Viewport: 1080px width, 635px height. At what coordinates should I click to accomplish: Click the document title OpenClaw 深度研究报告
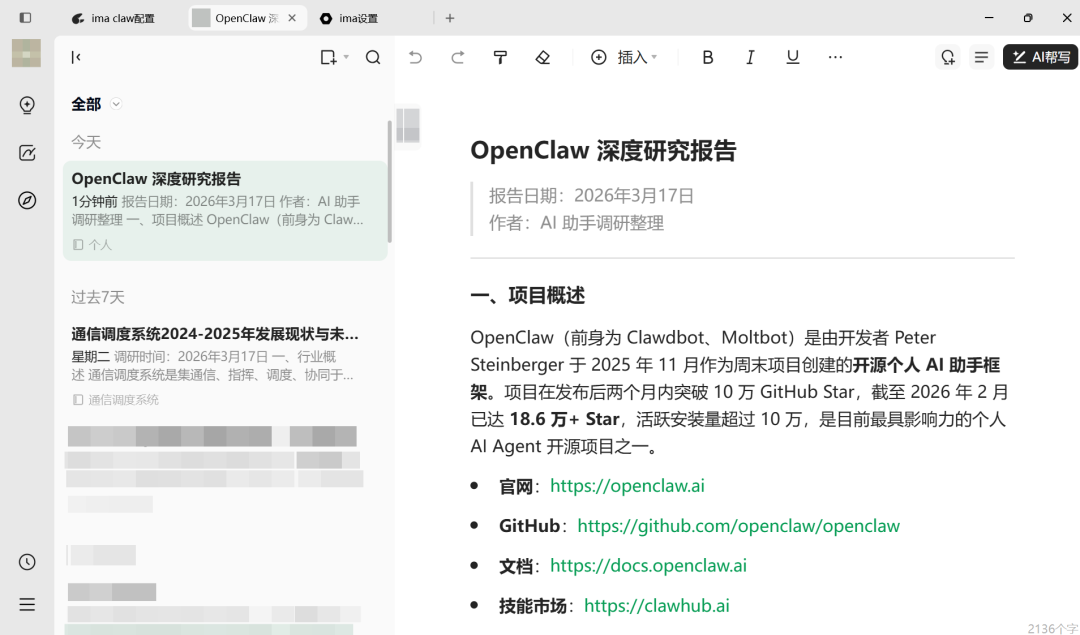click(603, 151)
